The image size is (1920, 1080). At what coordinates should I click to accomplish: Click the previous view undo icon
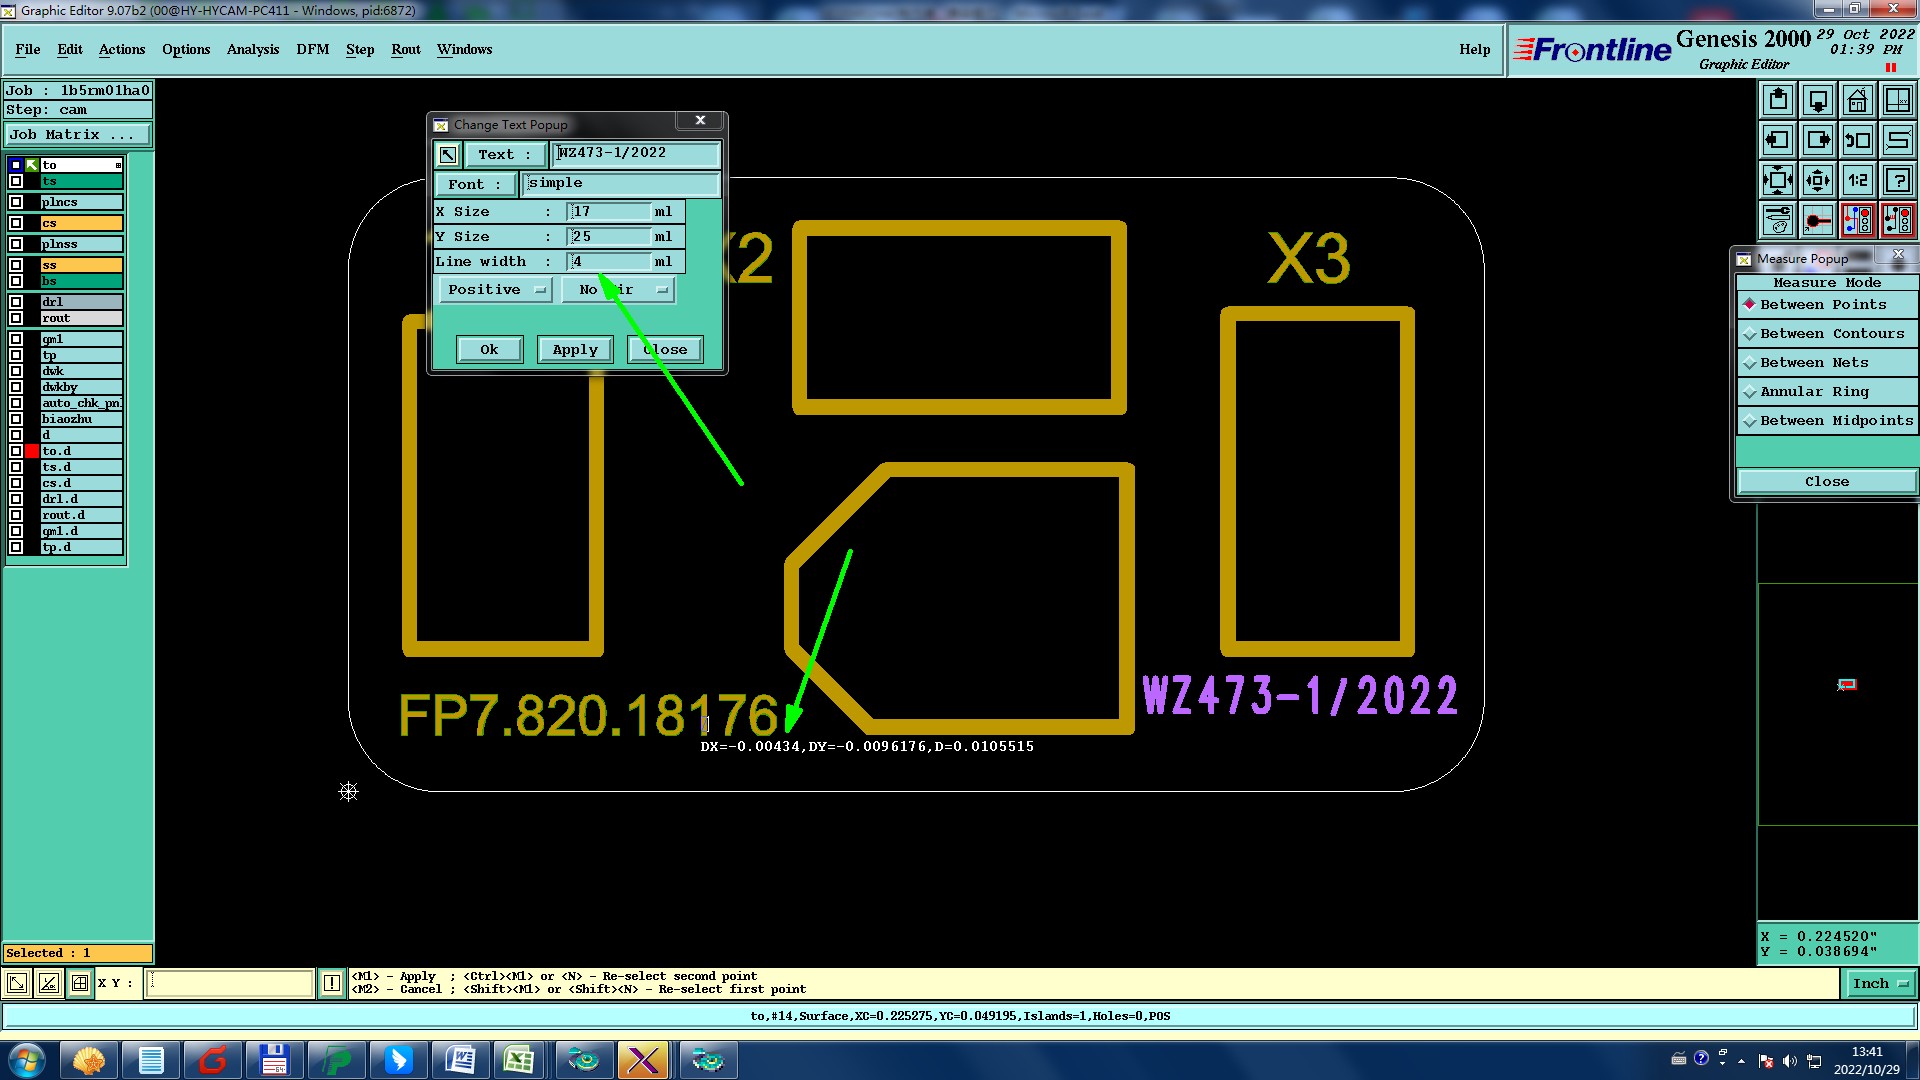pyautogui.click(x=1857, y=140)
